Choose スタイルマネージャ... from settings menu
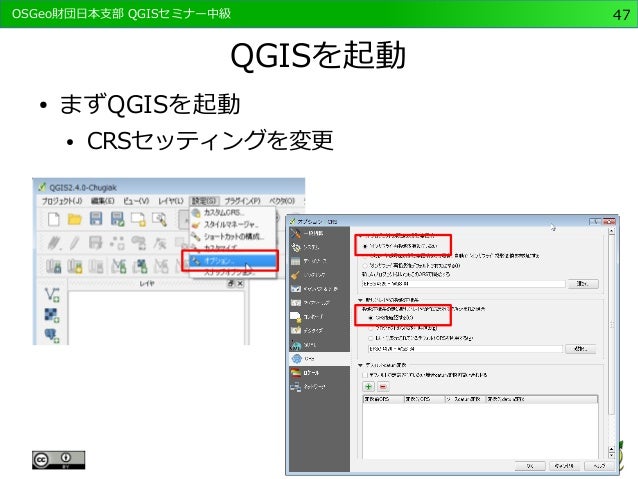The height and width of the screenshot is (479, 638). click(233, 224)
